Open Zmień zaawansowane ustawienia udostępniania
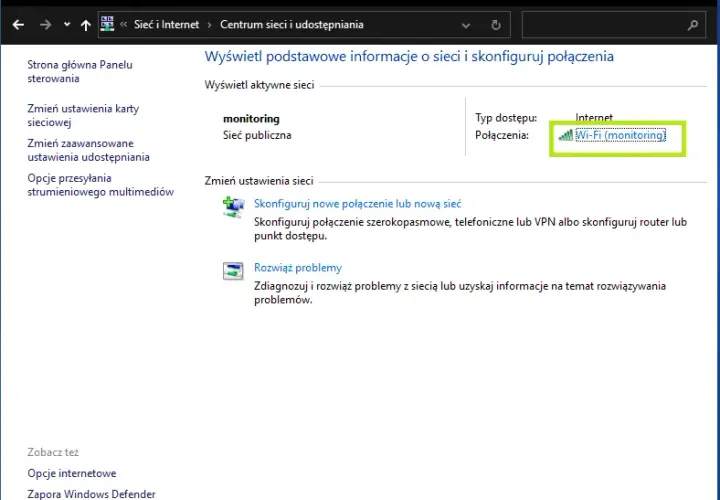The image size is (720, 500). (89, 150)
